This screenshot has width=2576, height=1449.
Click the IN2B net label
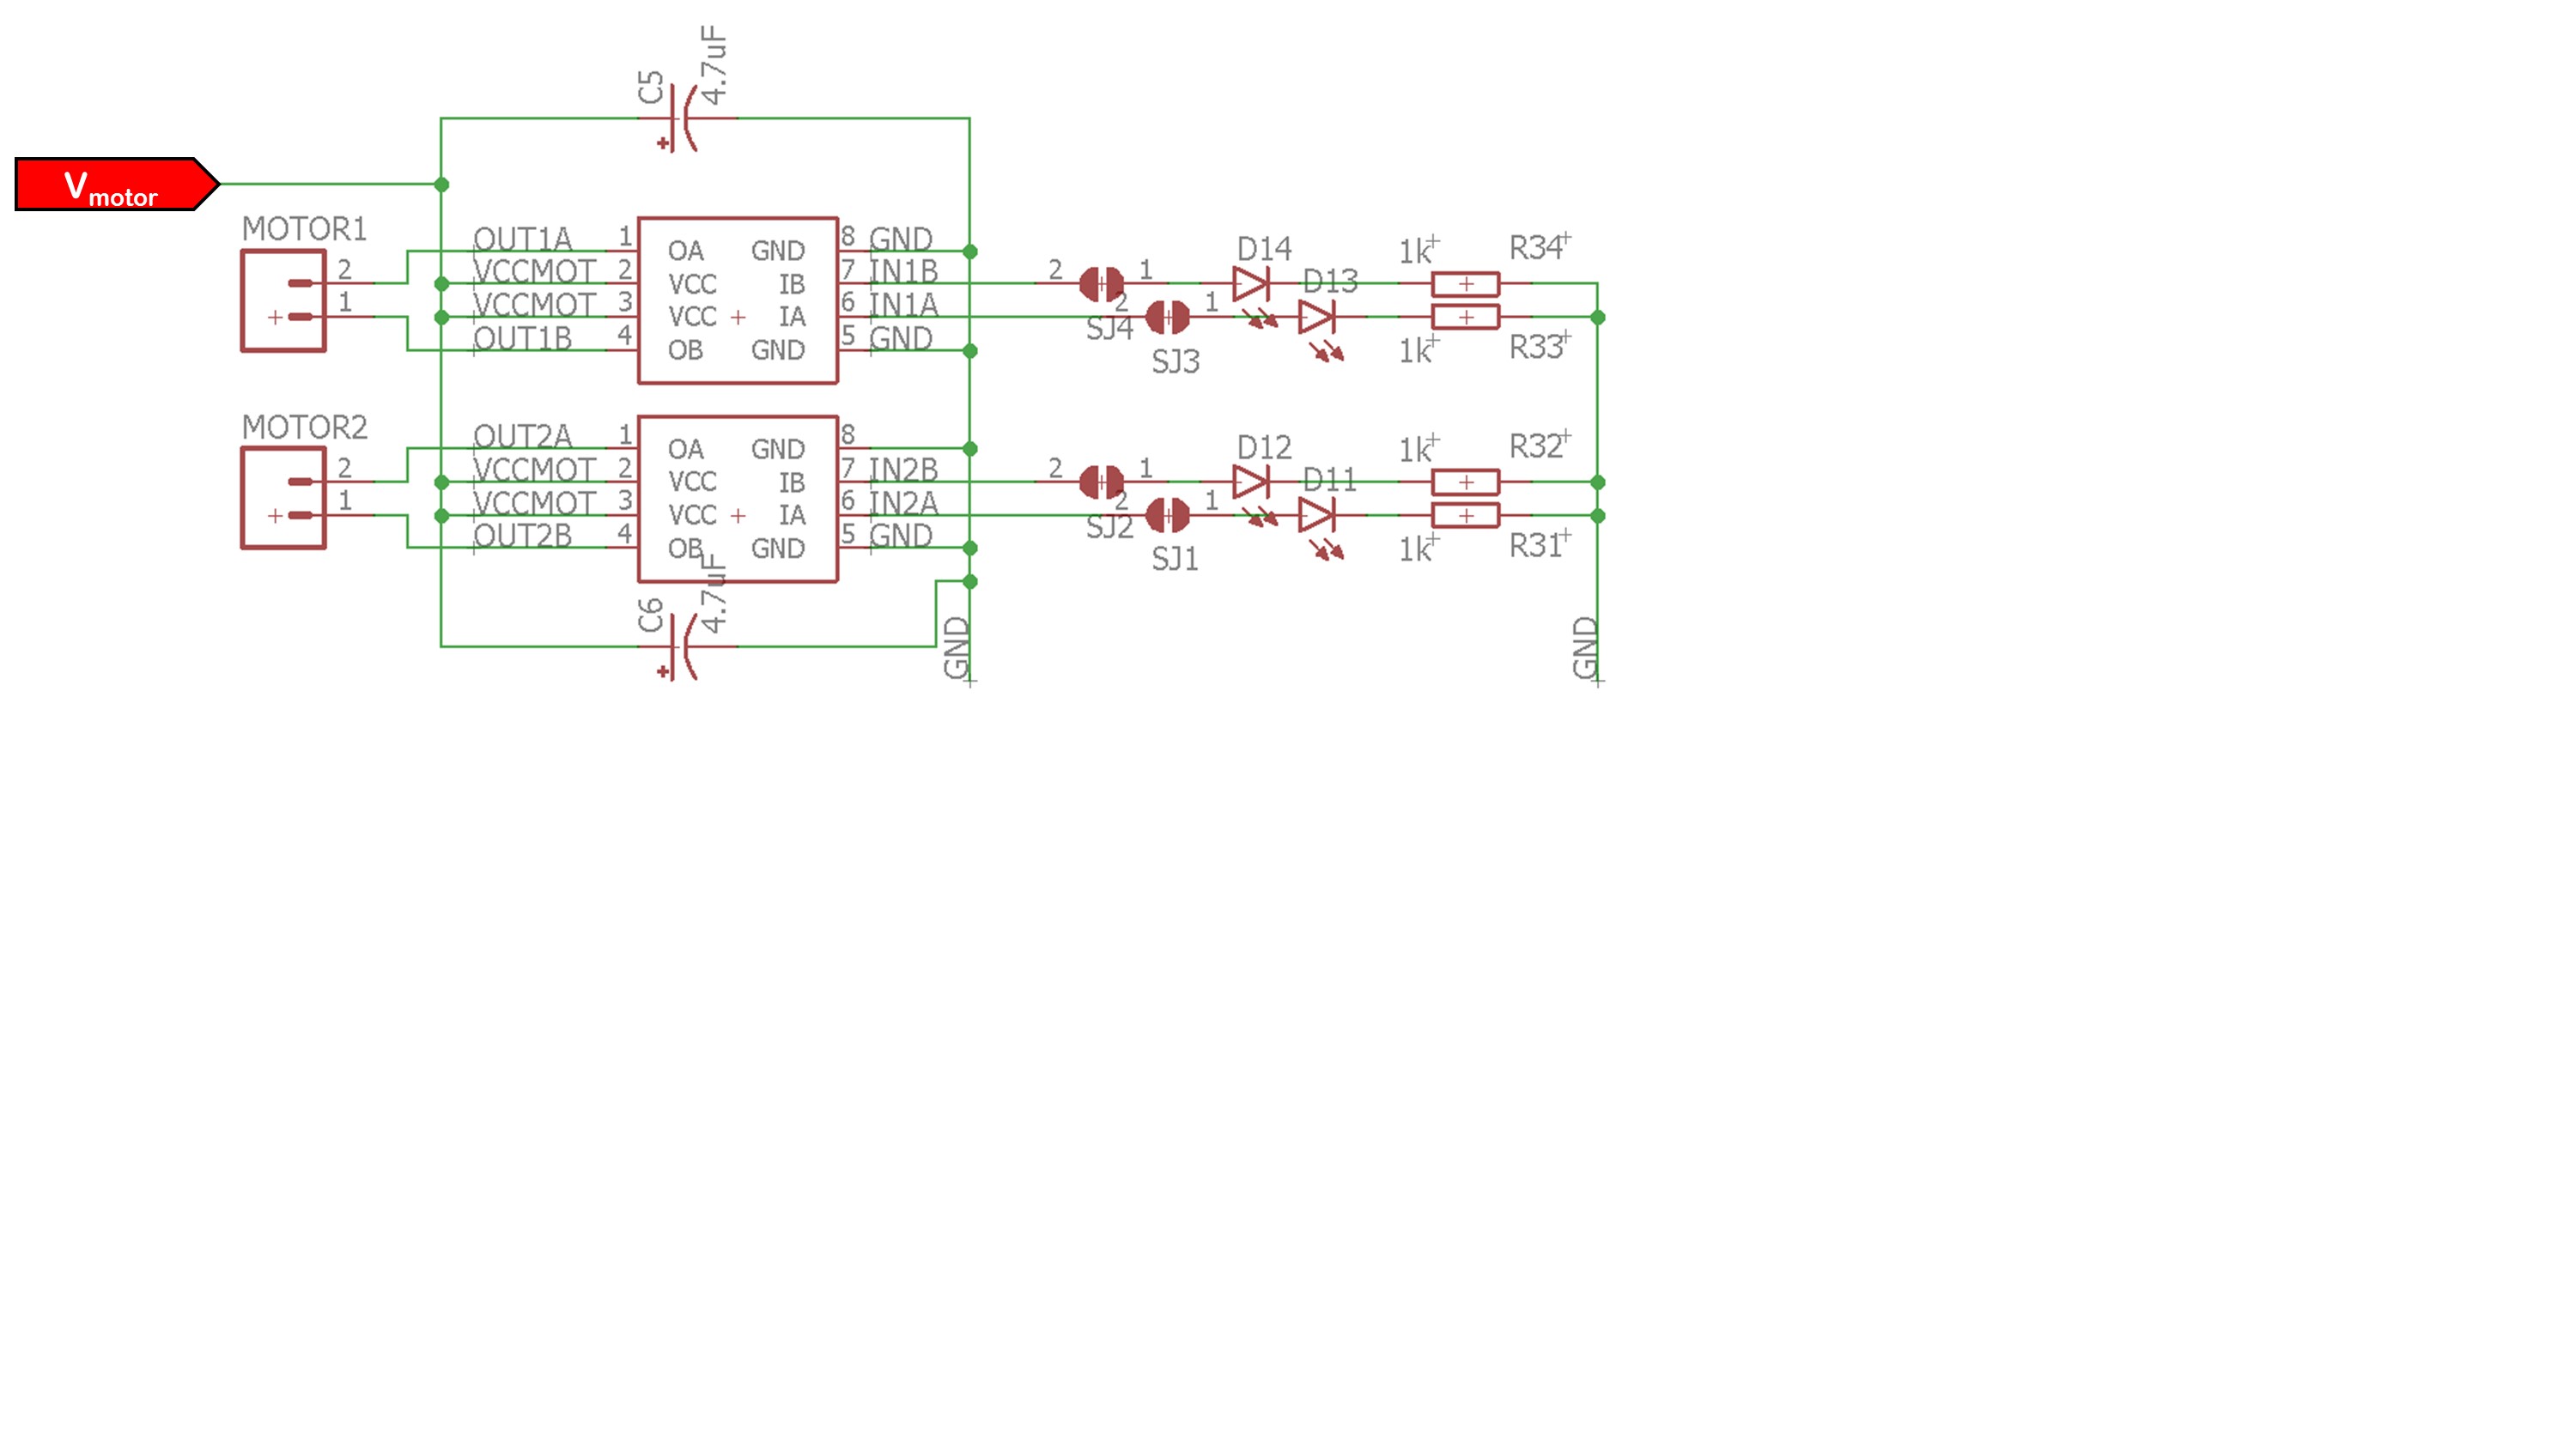903,469
